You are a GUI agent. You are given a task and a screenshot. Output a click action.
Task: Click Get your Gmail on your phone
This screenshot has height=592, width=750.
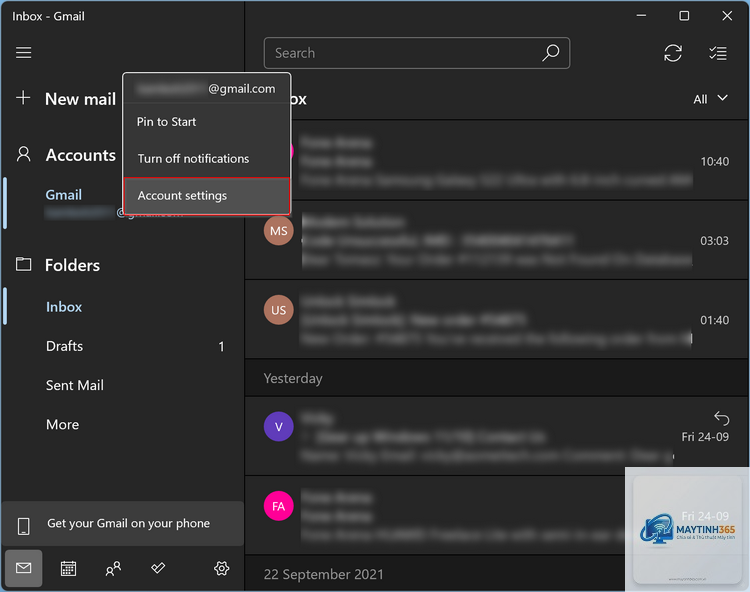tap(122, 524)
